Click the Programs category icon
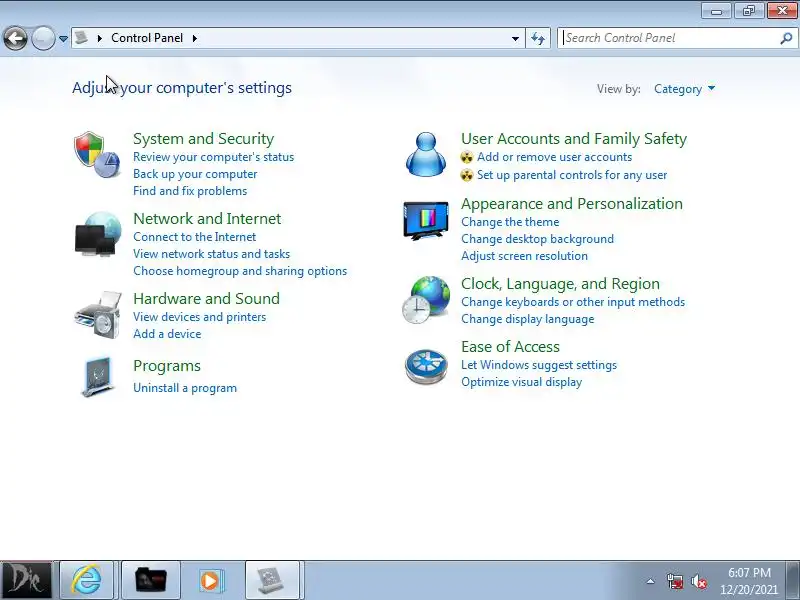This screenshot has width=800, height=600. click(x=98, y=377)
